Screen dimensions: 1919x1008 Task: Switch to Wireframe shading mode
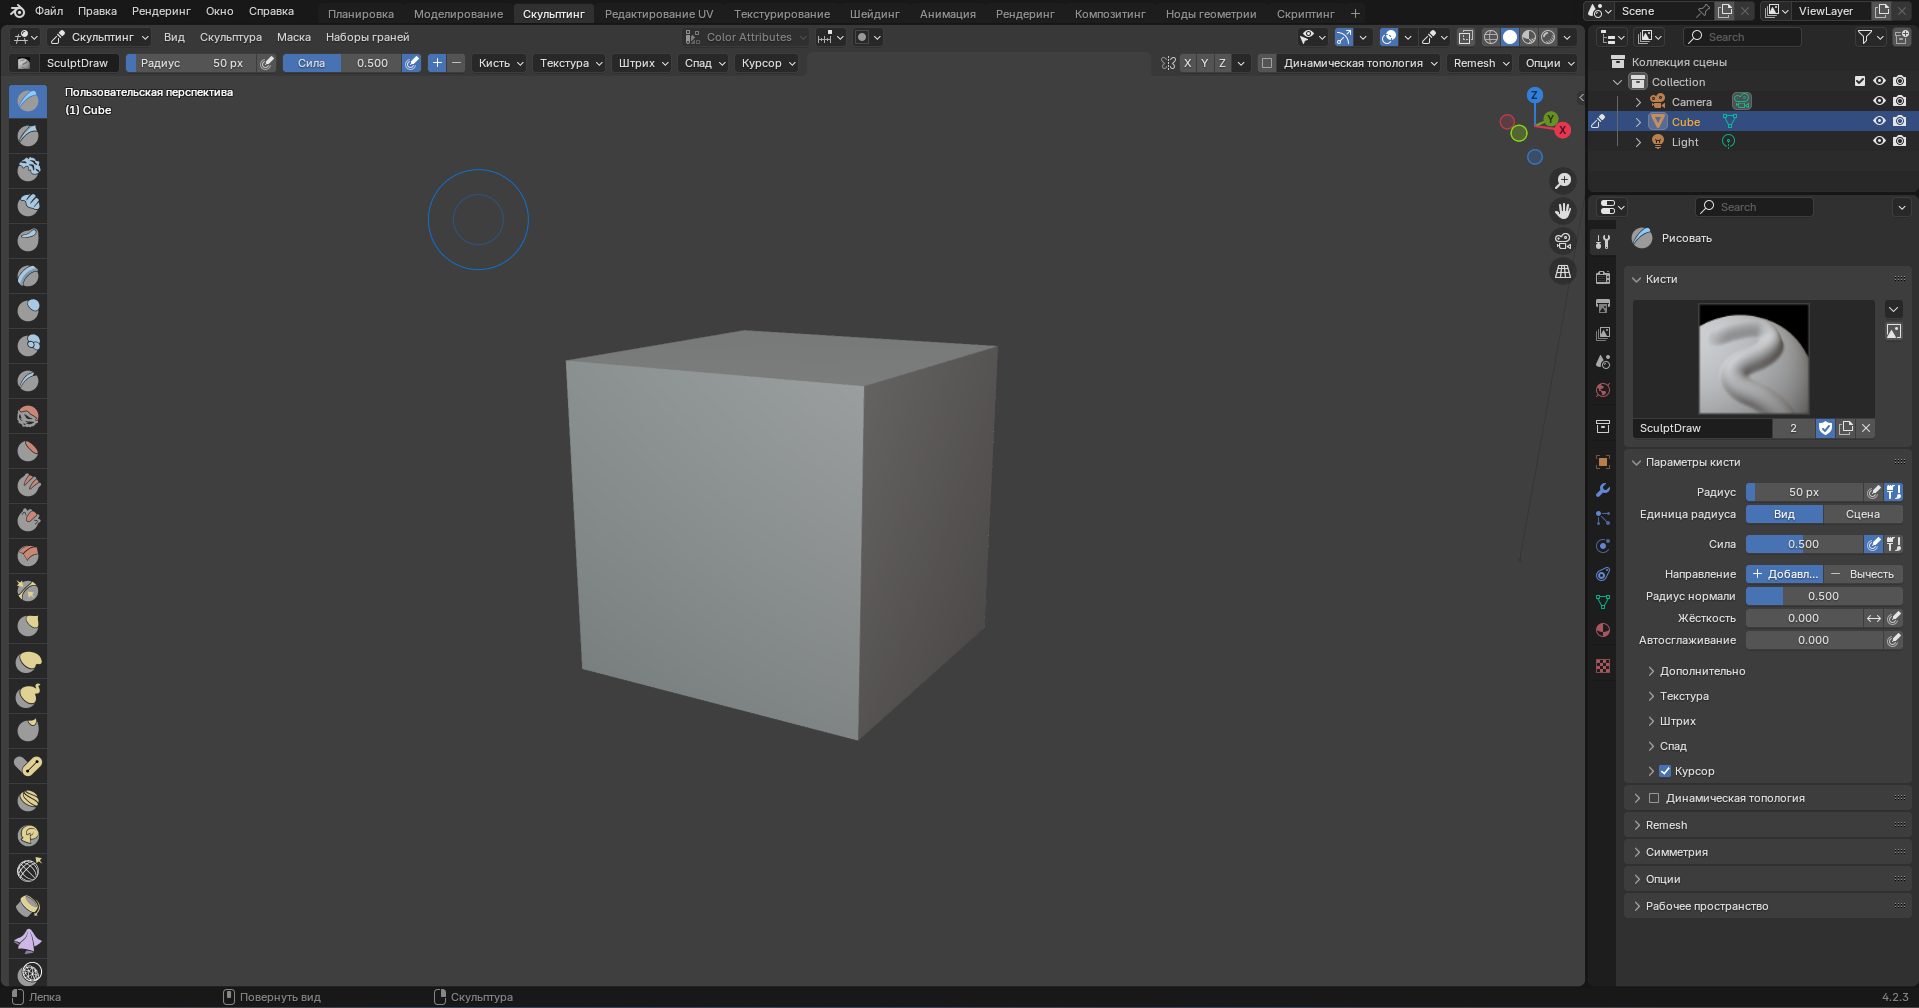tap(1491, 37)
